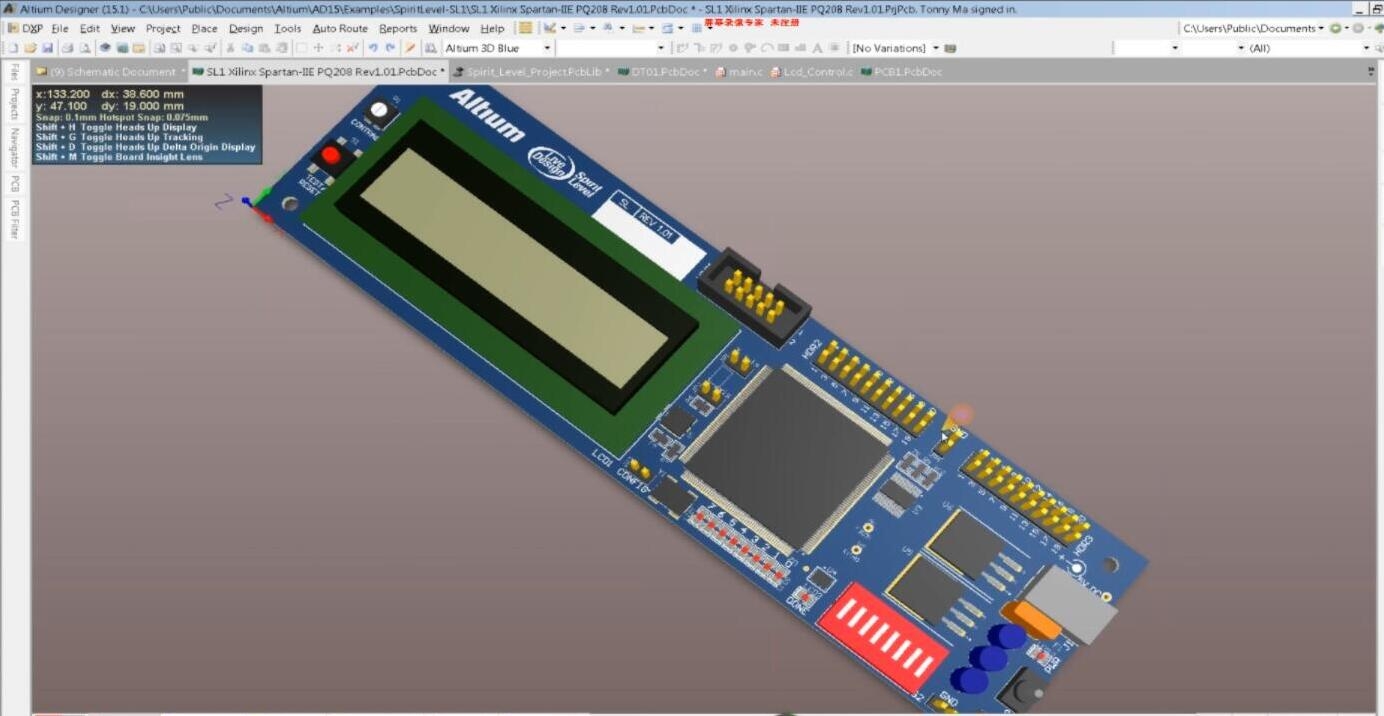Open the Auto Route menu
1384x716 pixels.
pyautogui.click(x=340, y=28)
